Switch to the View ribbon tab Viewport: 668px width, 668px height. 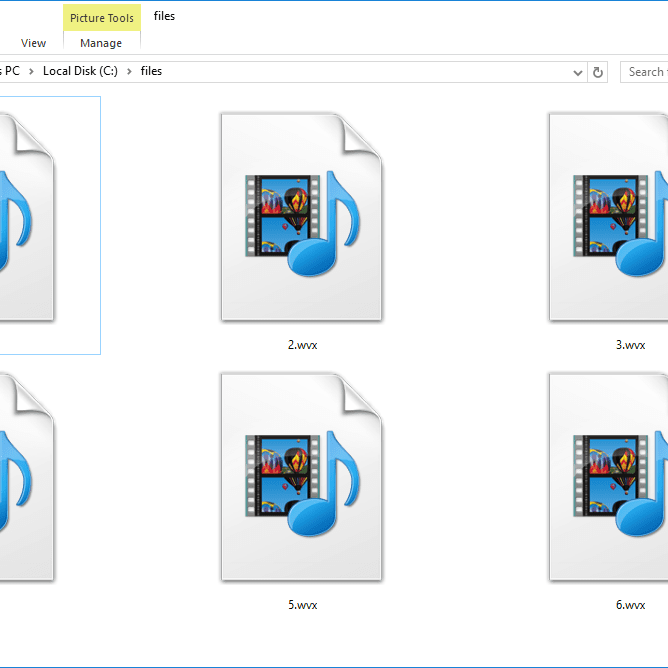pos(33,43)
